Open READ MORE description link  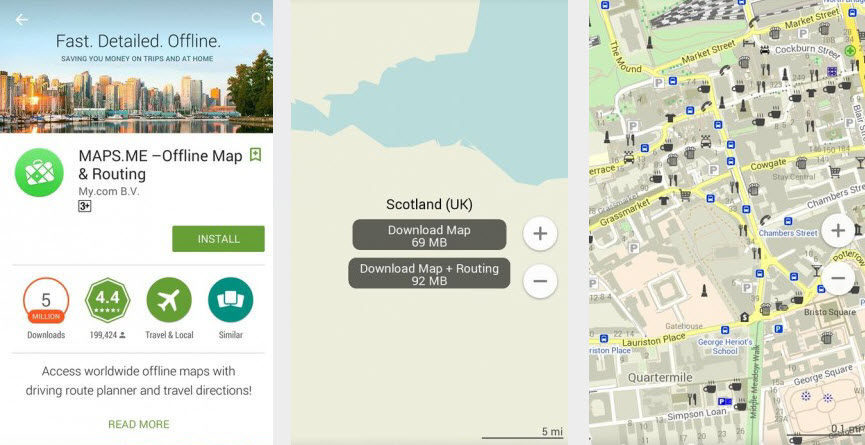coord(139,424)
